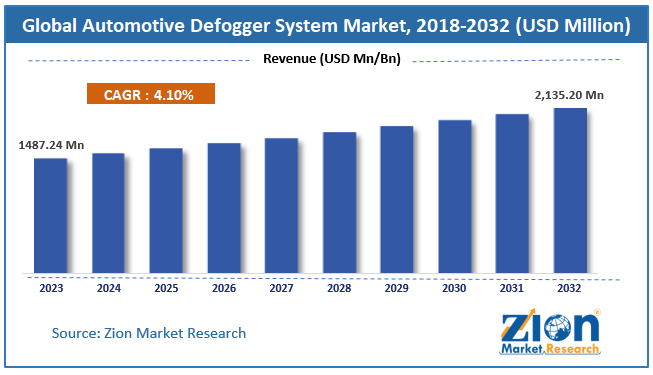Select the Revenue (USD Mn/Bn) subtitle
This screenshot has width=653, height=375.
click(332, 59)
